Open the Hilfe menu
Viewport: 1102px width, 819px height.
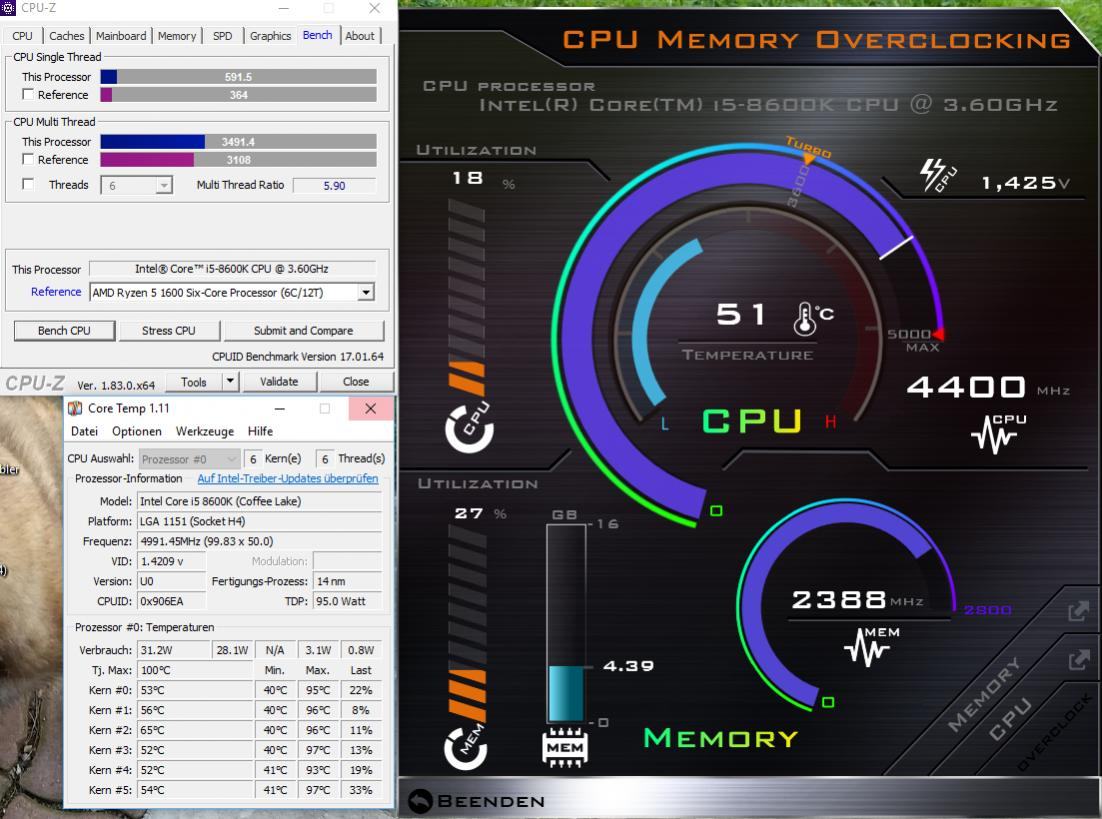pyautogui.click(x=260, y=432)
